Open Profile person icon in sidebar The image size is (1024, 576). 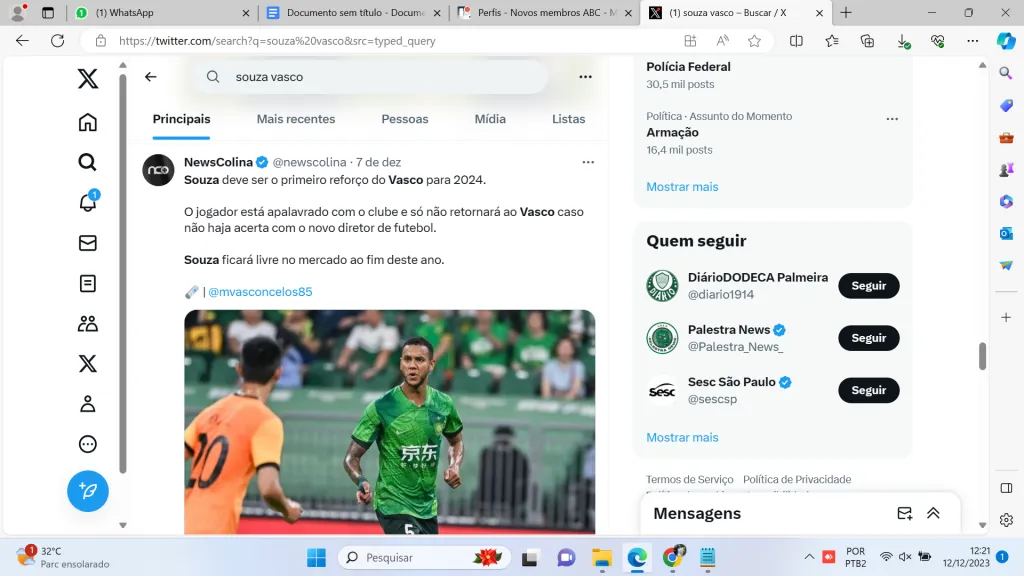[x=88, y=404]
